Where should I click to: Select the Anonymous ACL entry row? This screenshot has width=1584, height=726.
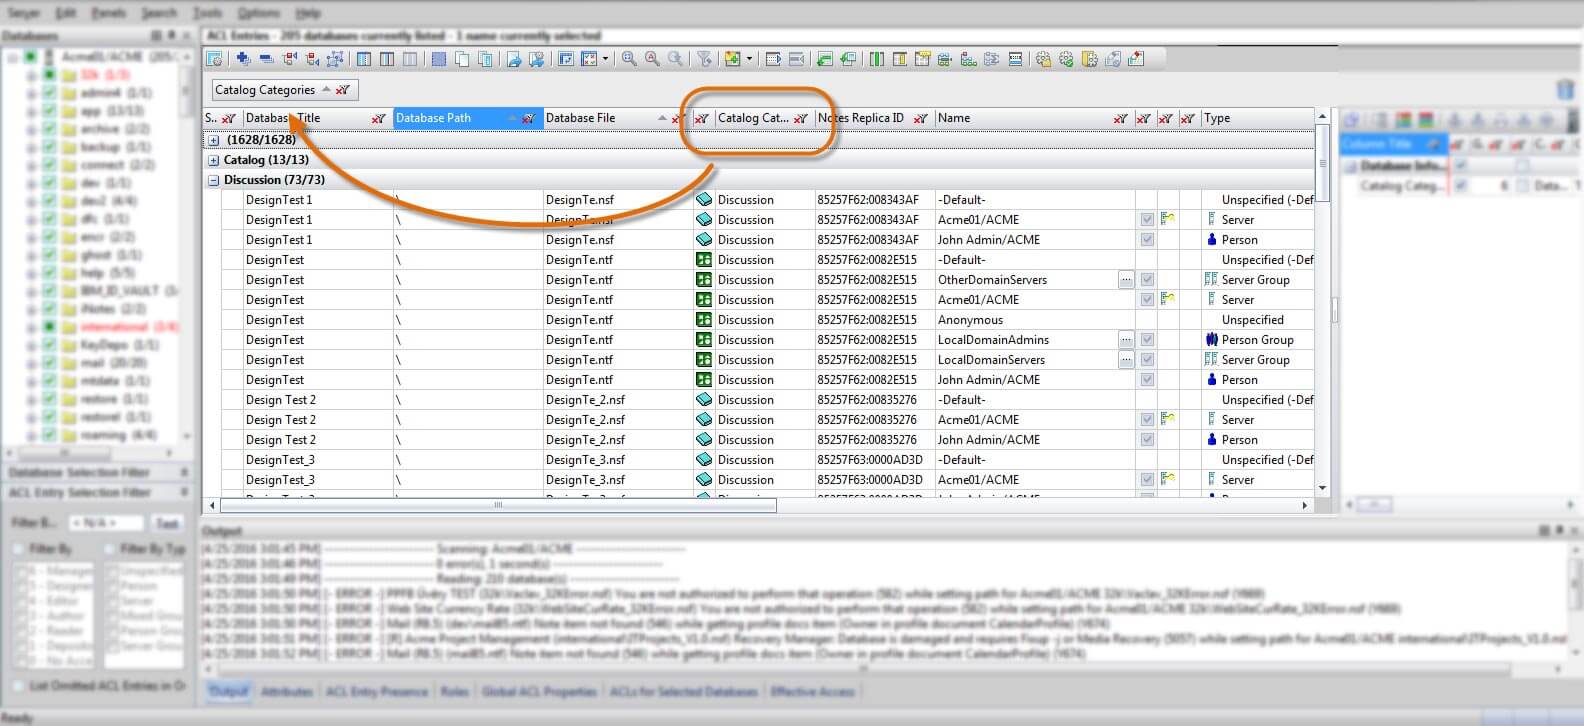(970, 320)
